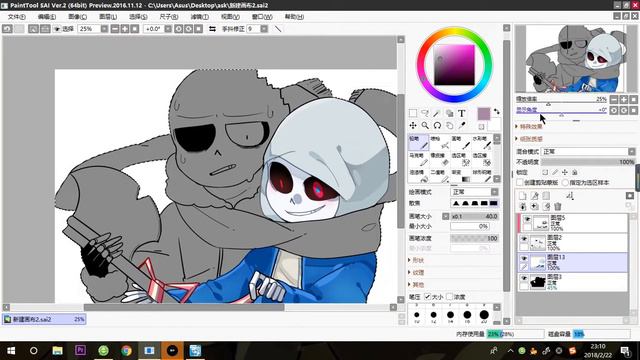Zoom in navigator with plus button

click(x=624, y=99)
